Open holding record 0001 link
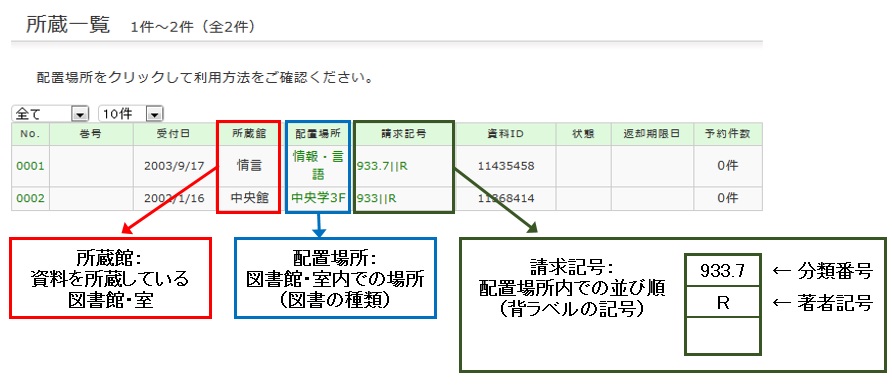892x388 pixels. coord(30,166)
